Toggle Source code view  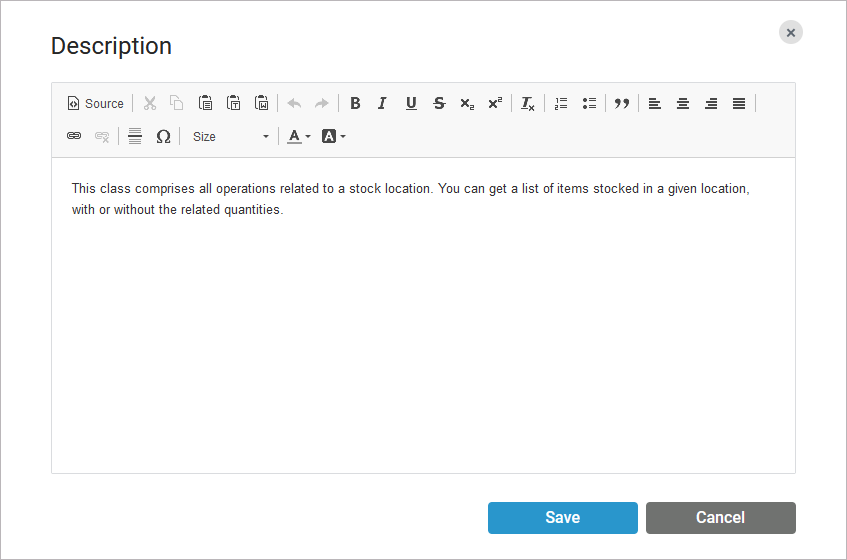pos(95,103)
